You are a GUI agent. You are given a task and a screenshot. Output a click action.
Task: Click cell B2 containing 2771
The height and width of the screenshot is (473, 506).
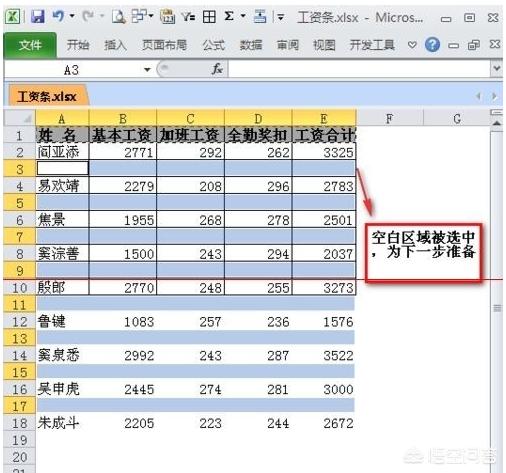pyautogui.click(x=123, y=152)
